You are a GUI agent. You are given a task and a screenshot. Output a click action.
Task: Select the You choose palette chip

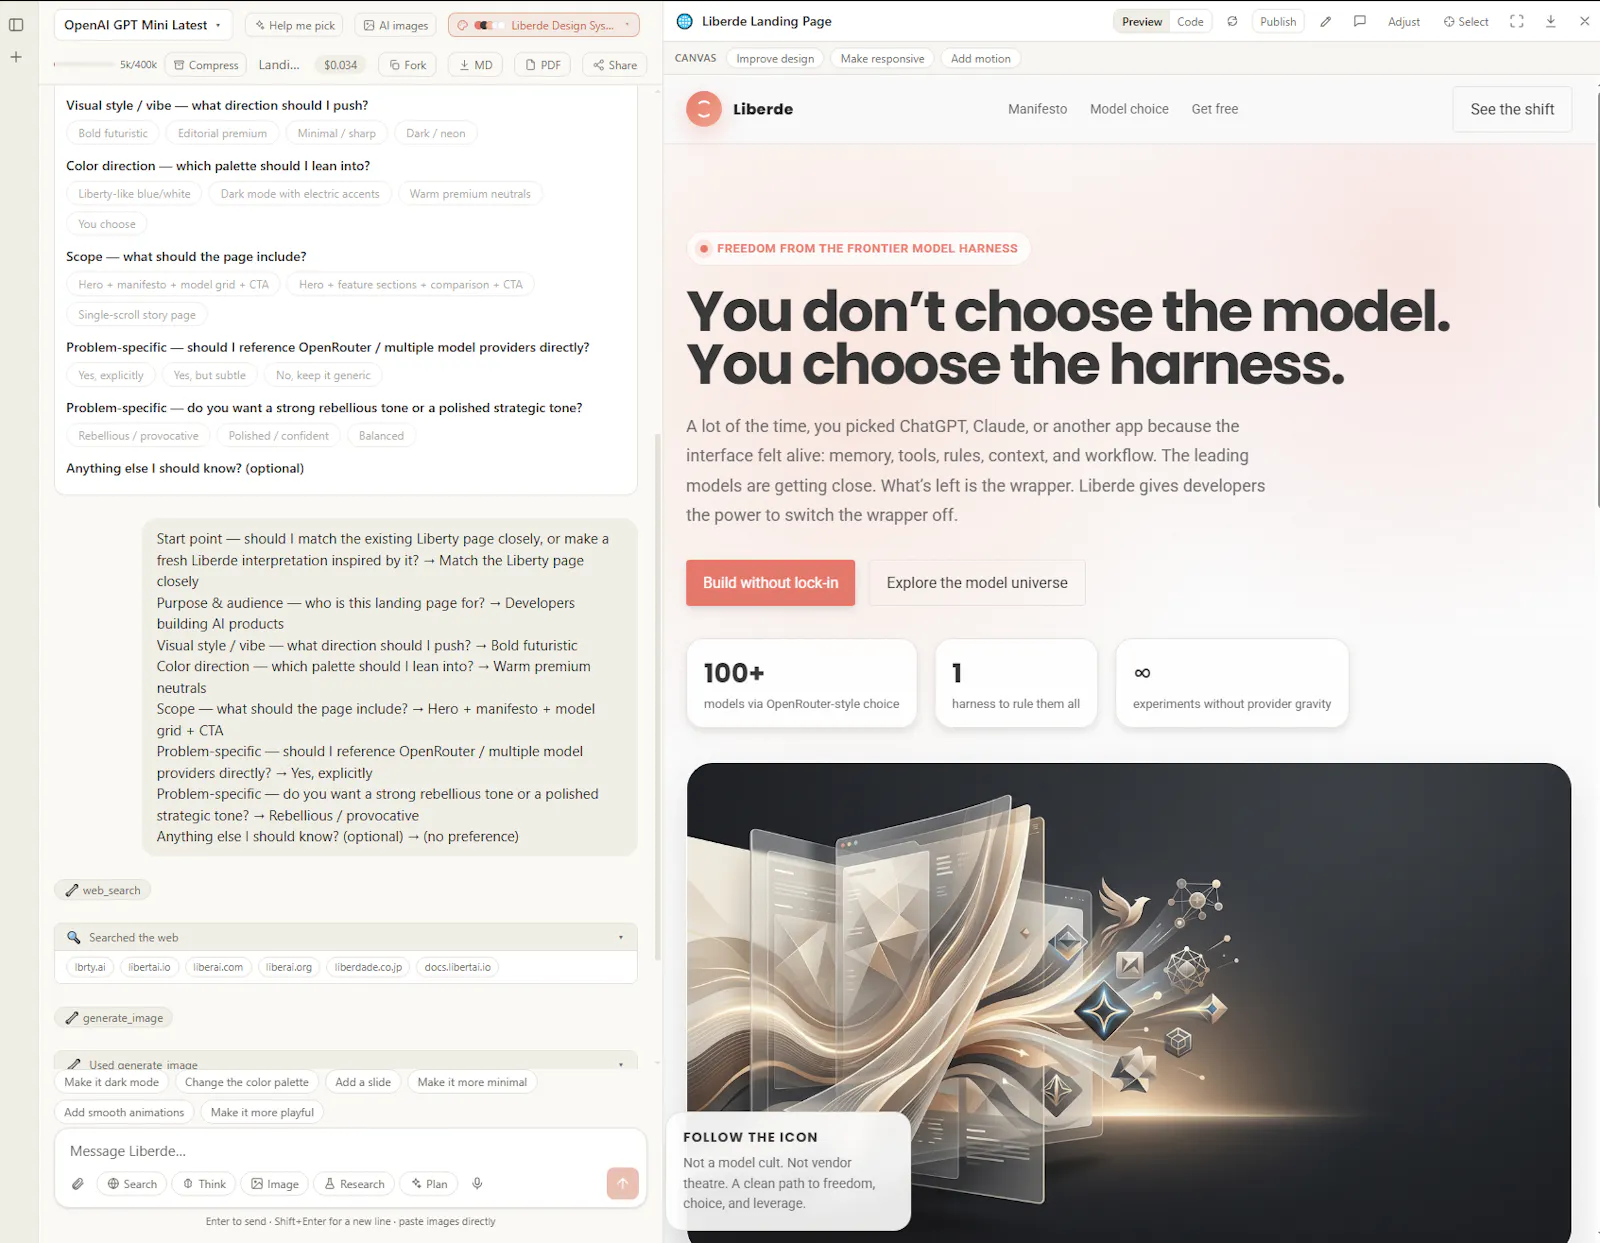point(107,224)
